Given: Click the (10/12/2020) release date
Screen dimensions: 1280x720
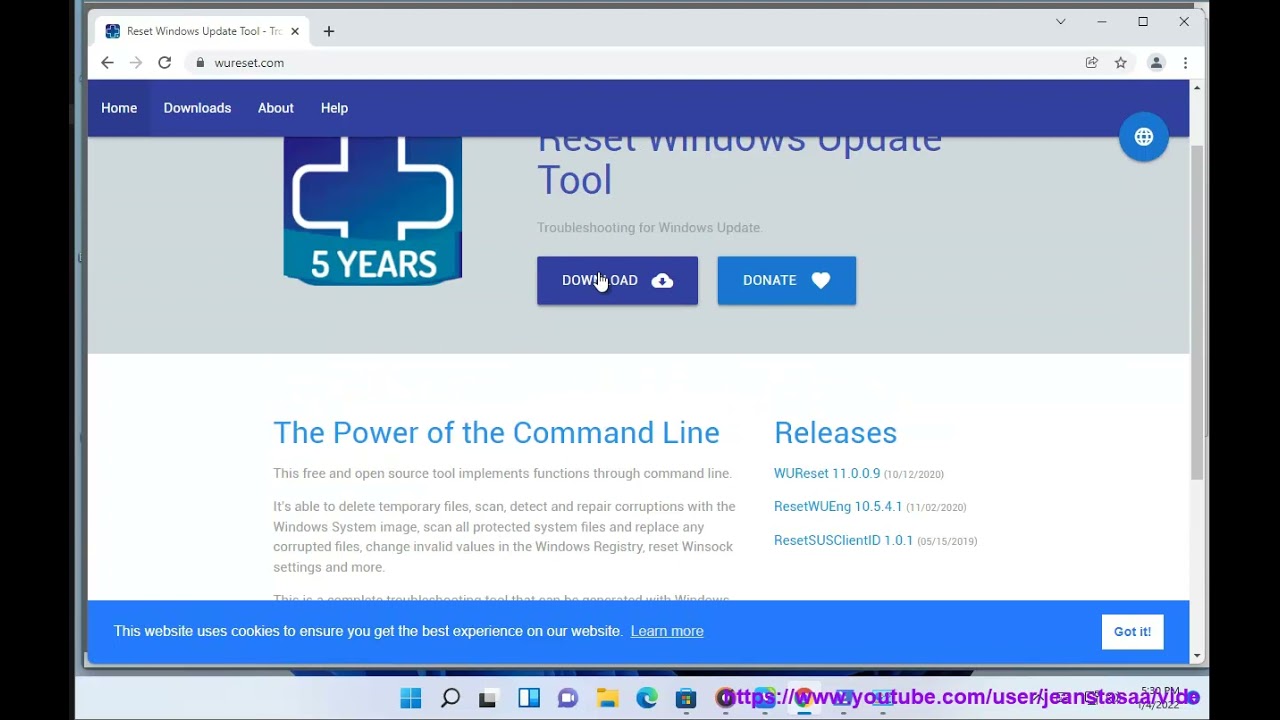Looking at the screenshot, I should coord(914,475).
